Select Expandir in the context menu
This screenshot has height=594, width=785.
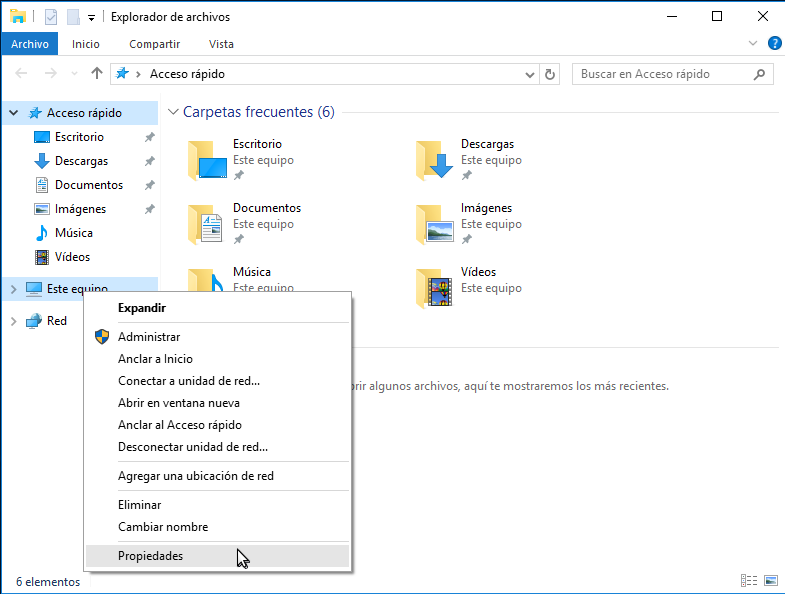click(x=217, y=308)
